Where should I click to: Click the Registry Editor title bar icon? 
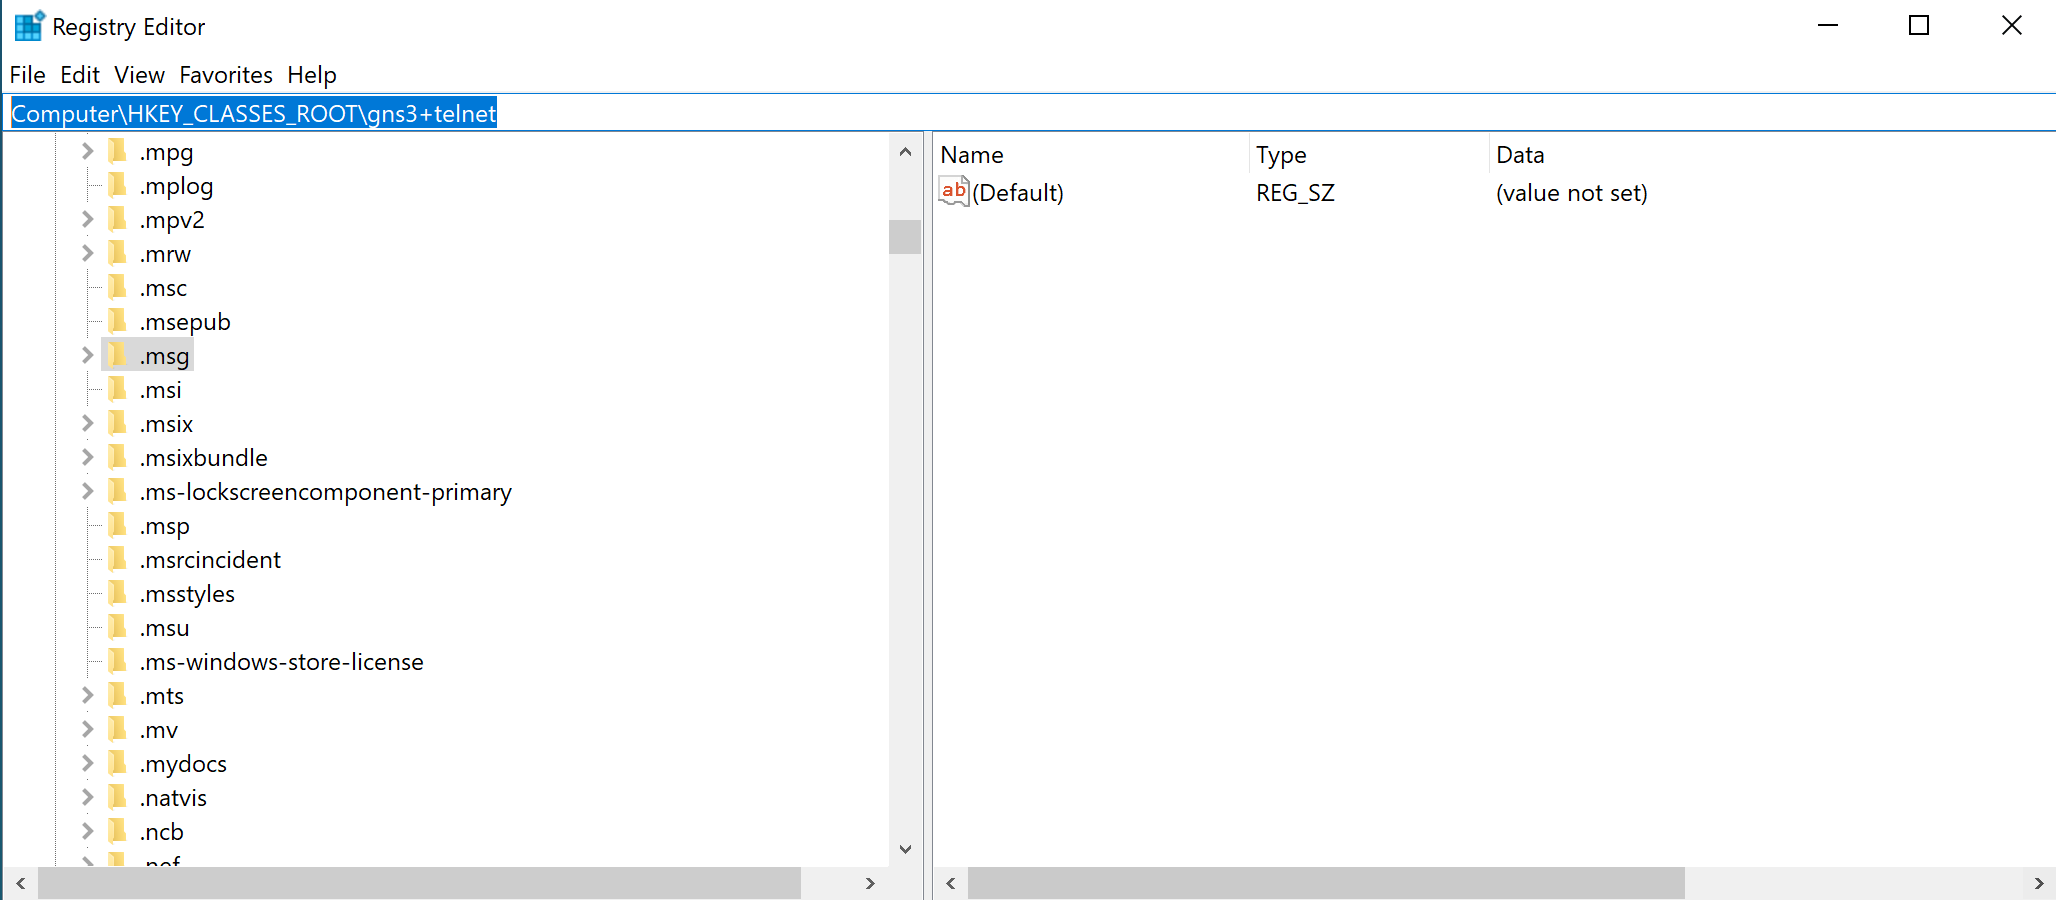click(x=28, y=25)
